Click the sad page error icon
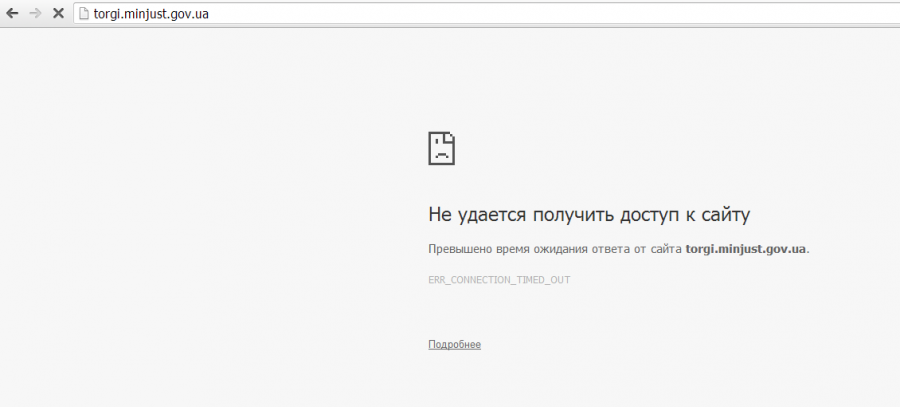Screen dimensions: 900x407 [x=442, y=148]
